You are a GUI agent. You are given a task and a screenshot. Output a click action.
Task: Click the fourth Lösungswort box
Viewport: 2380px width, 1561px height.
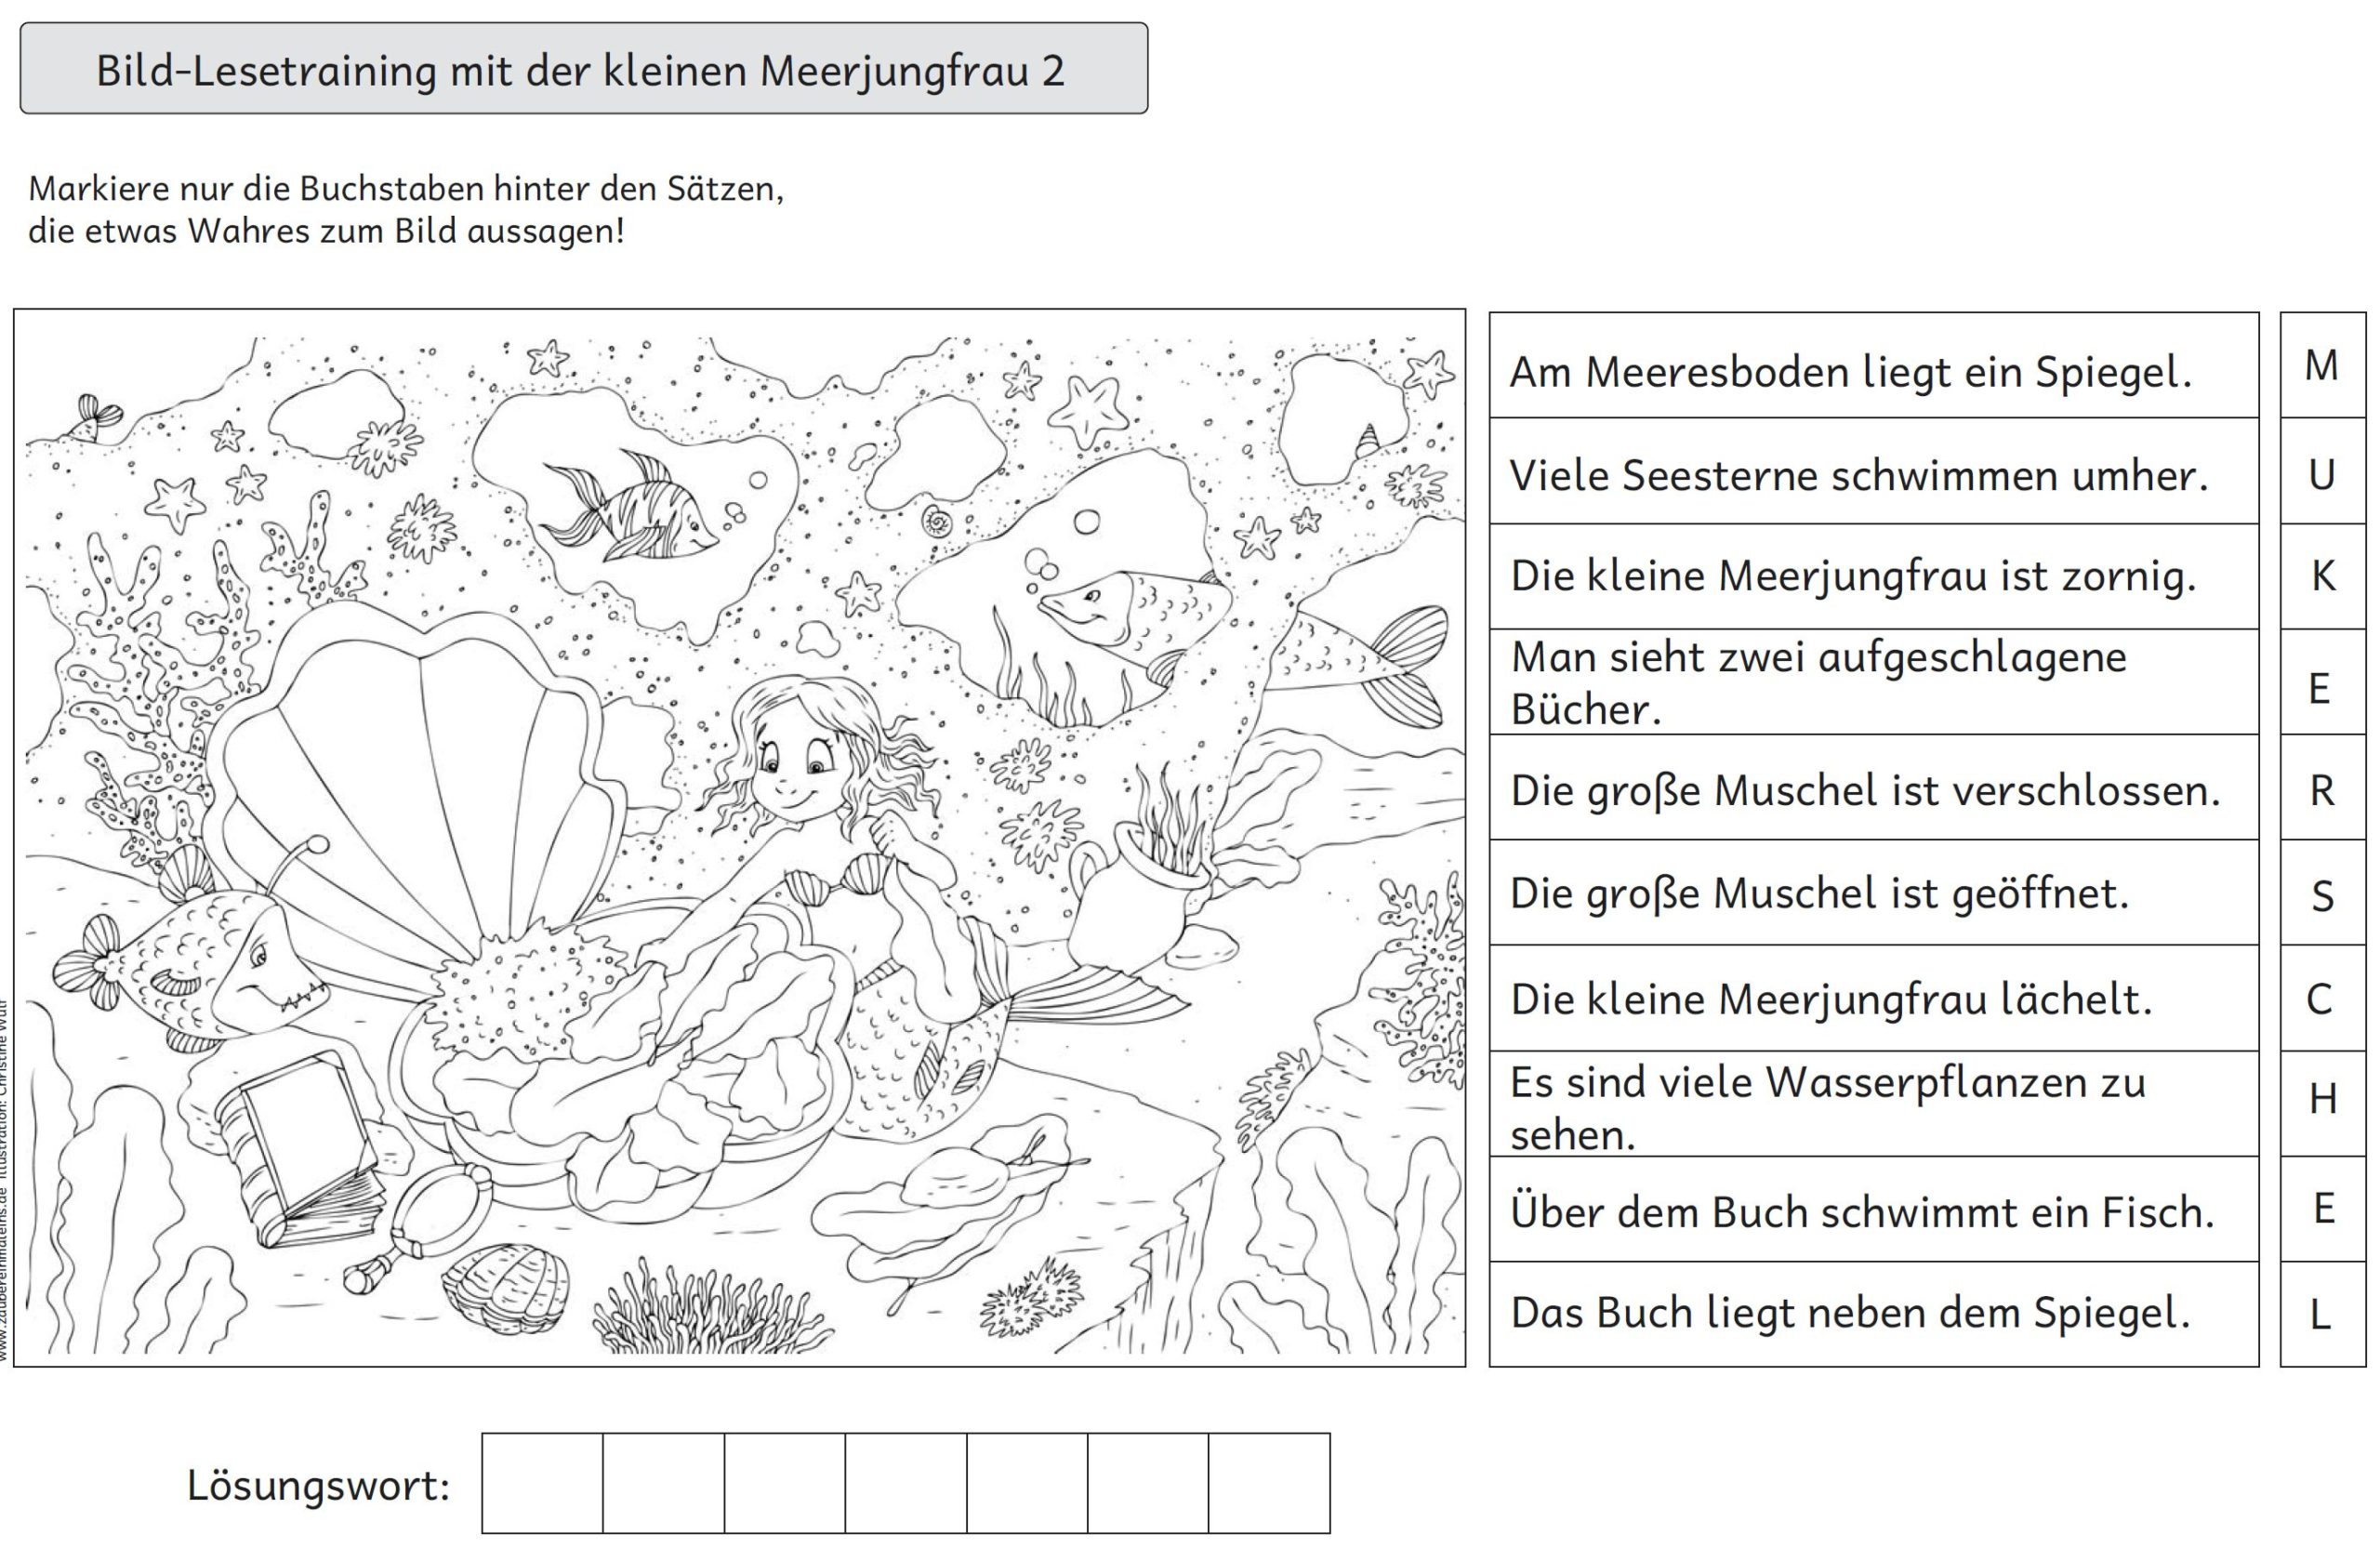tap(906, 1483)
